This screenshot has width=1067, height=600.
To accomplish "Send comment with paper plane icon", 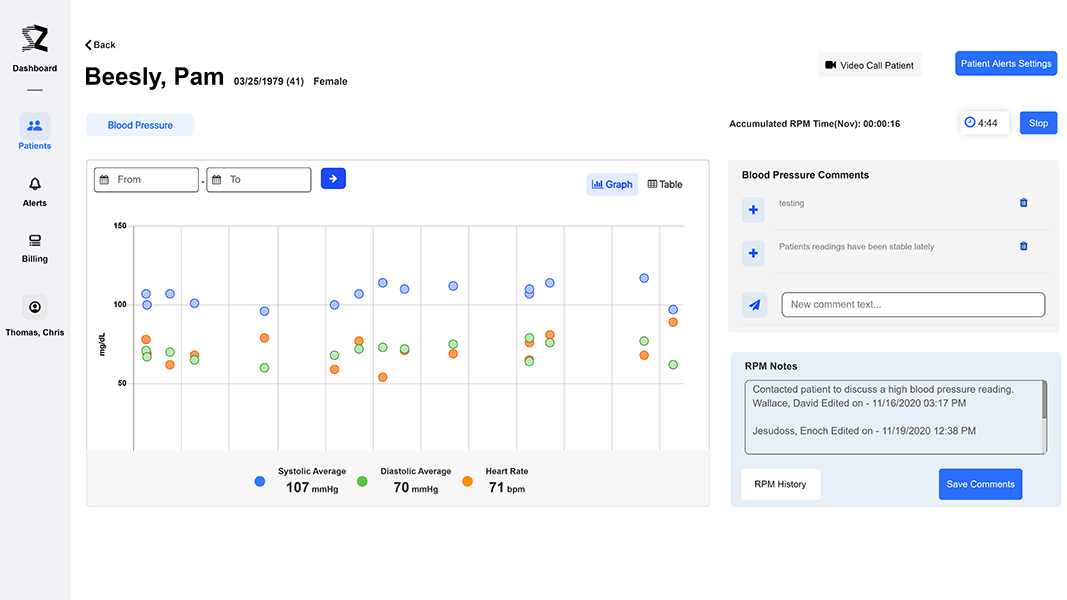I will click(754, 305).
